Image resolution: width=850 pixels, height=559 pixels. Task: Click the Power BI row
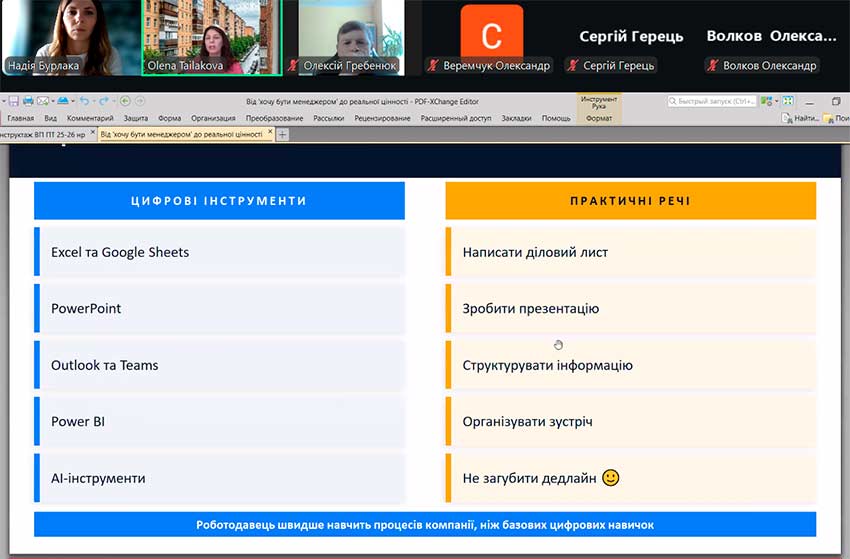219,421
